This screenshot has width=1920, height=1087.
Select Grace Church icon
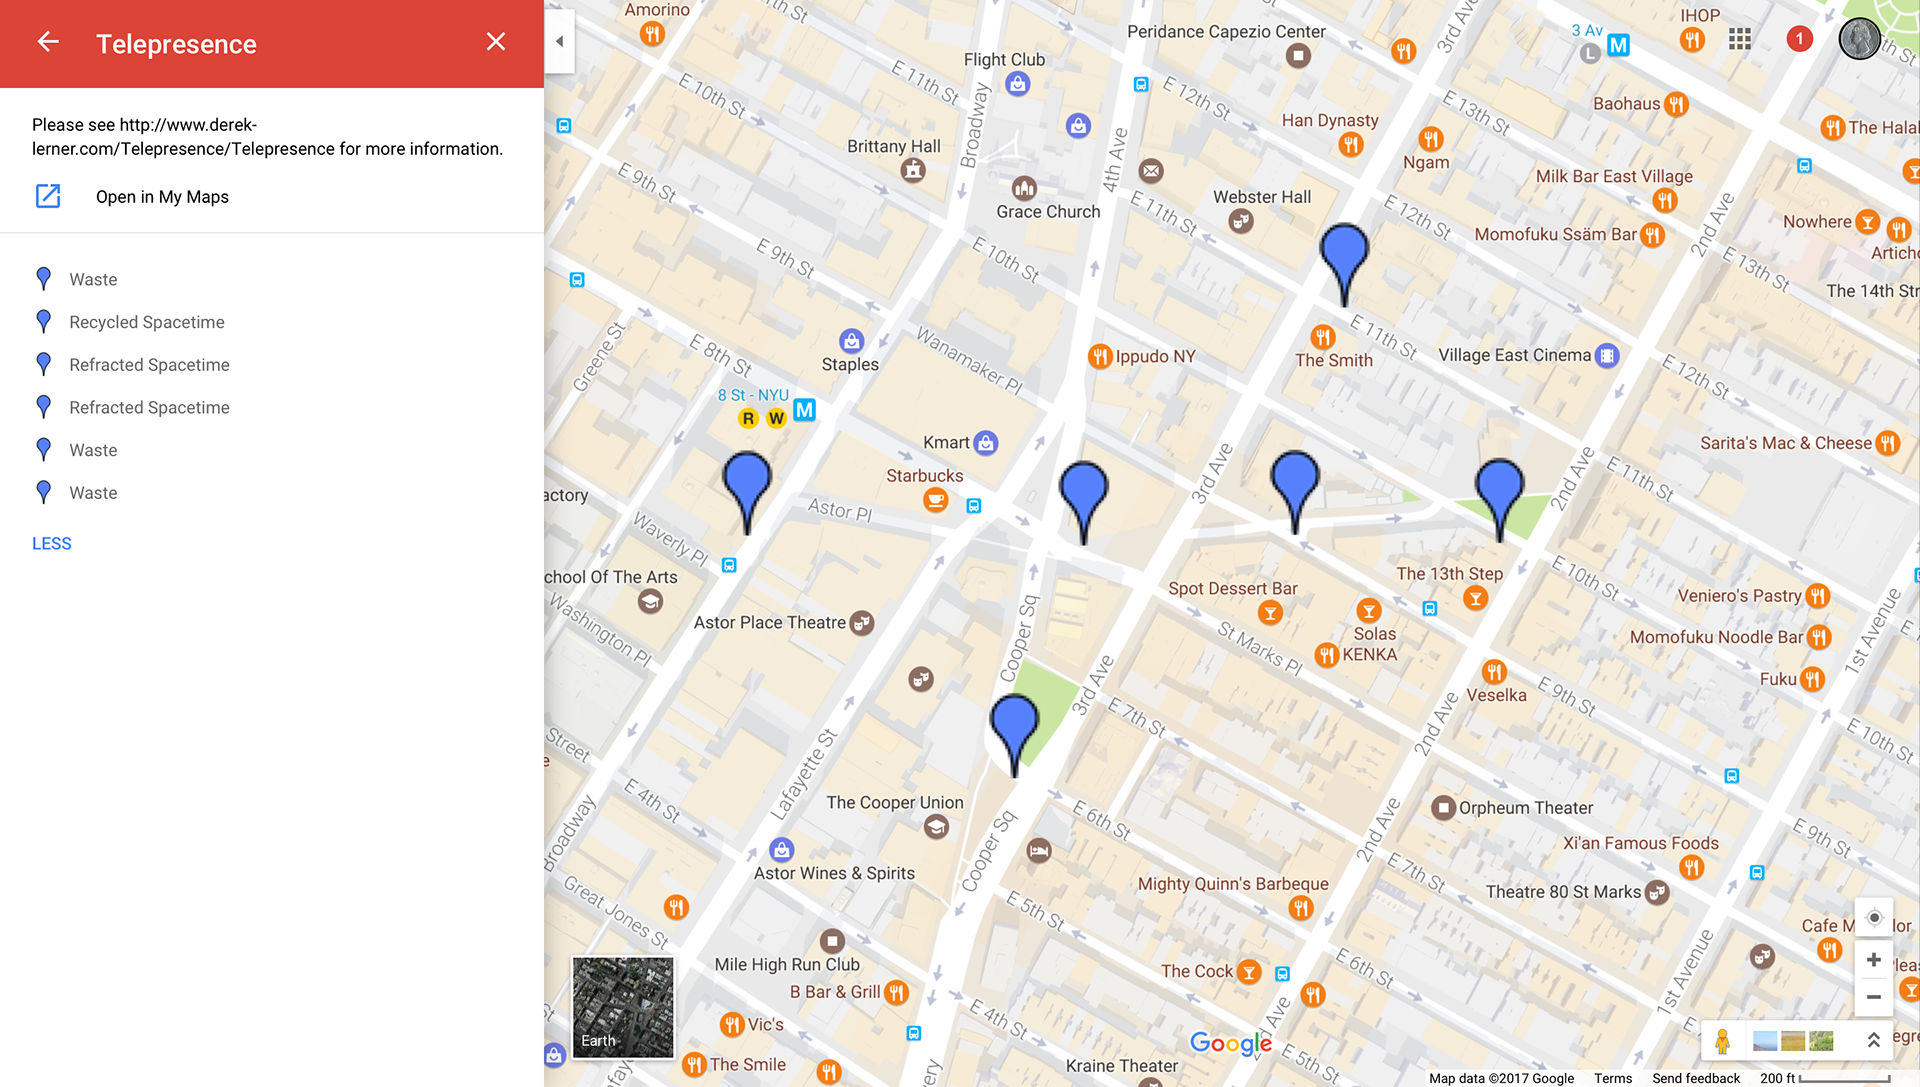coord(1024,188)
